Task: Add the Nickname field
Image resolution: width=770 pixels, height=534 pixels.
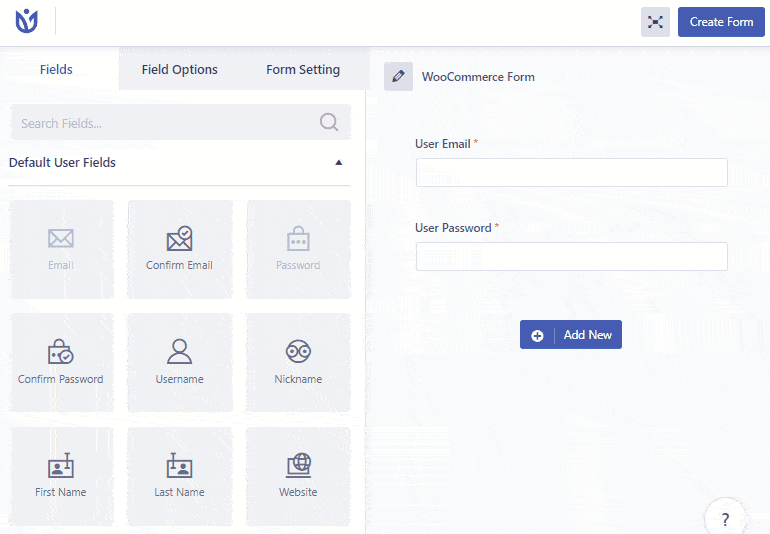Action: tap(299, 363)
